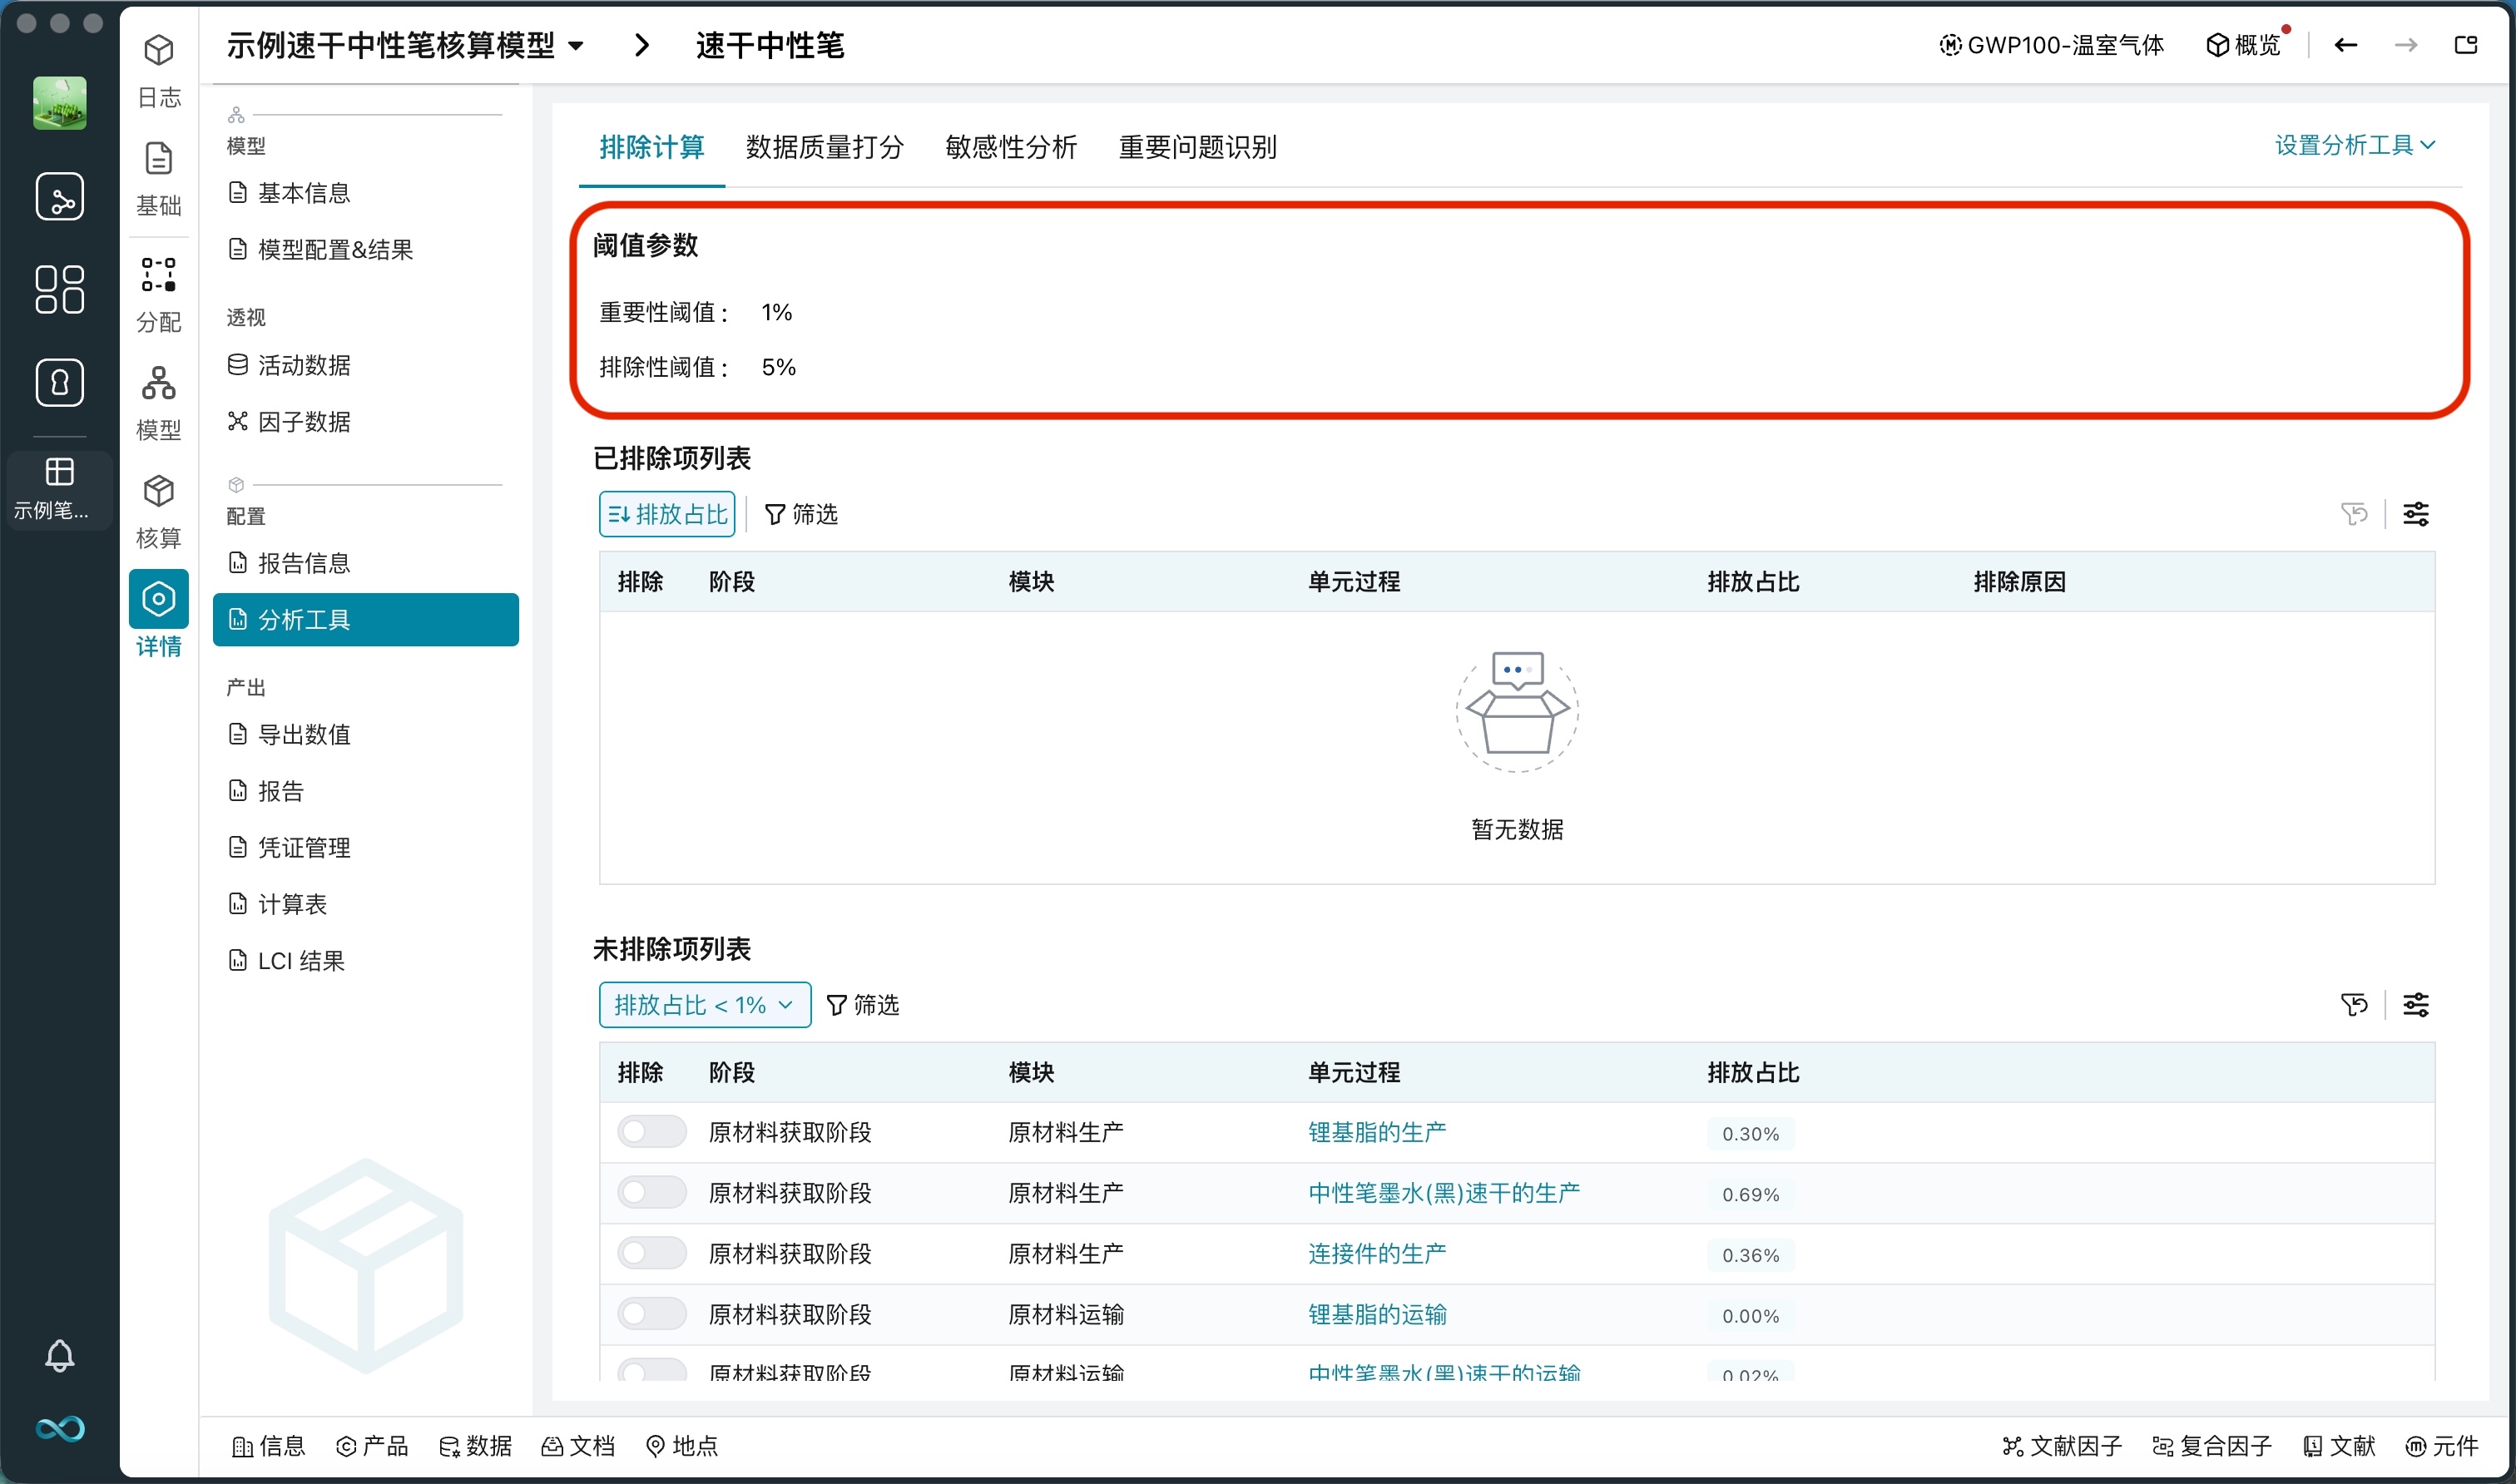Select the 基础 sidebar icon
Screen dimensions: 2516x1484
click(159, 176)
